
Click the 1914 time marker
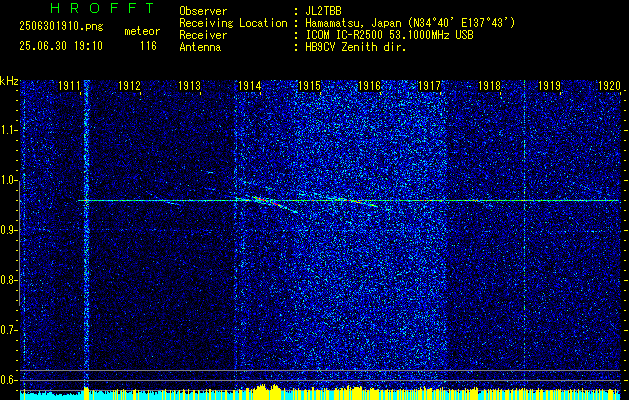click(x=250, y=85)
